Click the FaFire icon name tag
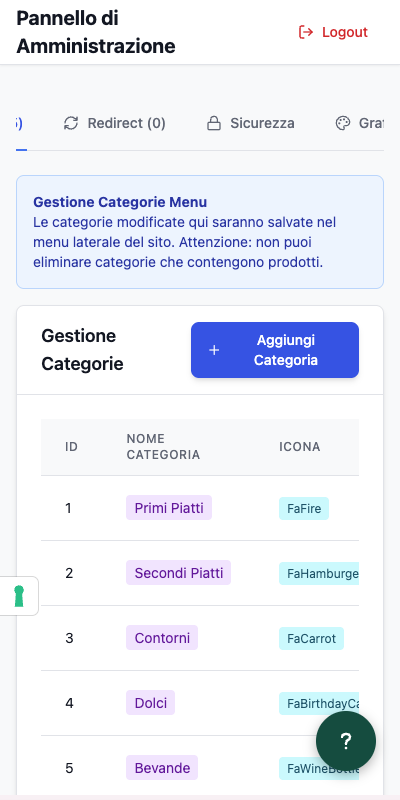This screenshot has height=800, width=400. point(304,508)
